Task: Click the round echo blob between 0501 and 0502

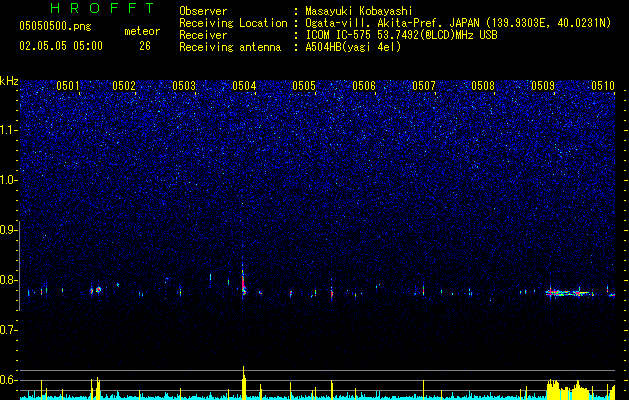Action: point(98,289)
